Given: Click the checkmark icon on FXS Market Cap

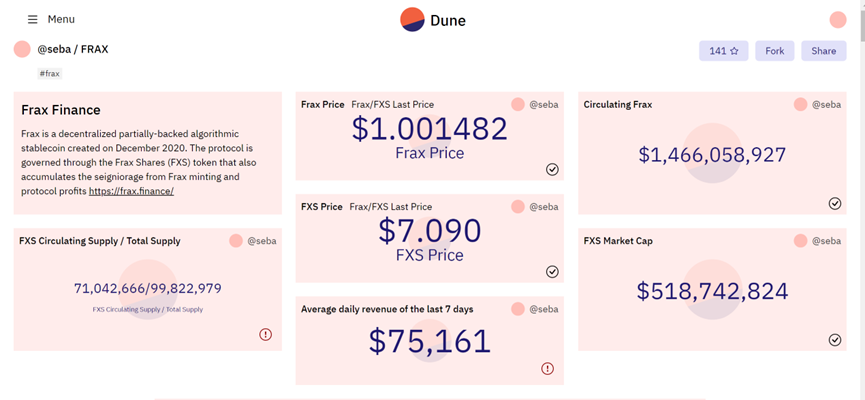Looking at the screenshot, I should pos(835,340).
